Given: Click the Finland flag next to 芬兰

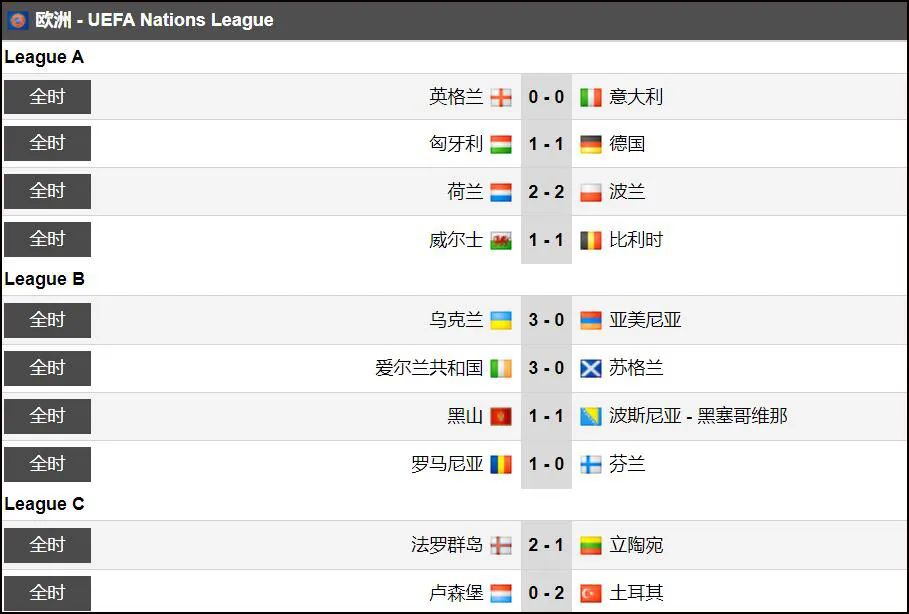Looking at the screenshot, I should coord(591,464).
